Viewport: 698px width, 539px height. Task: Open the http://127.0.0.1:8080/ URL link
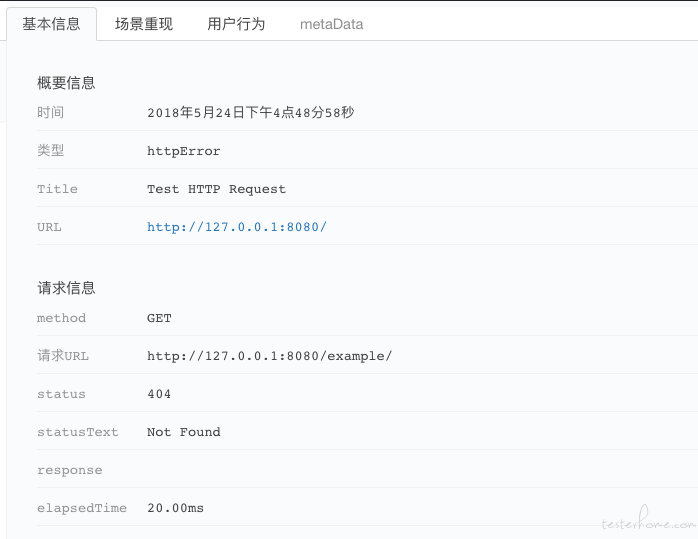click(237, 227)
